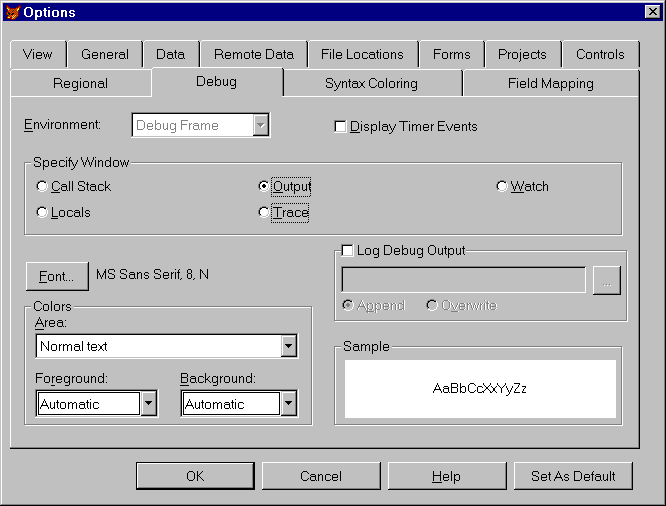Switch to the View tab
This screenshot has height=506, width=666.
coord(38,54)
